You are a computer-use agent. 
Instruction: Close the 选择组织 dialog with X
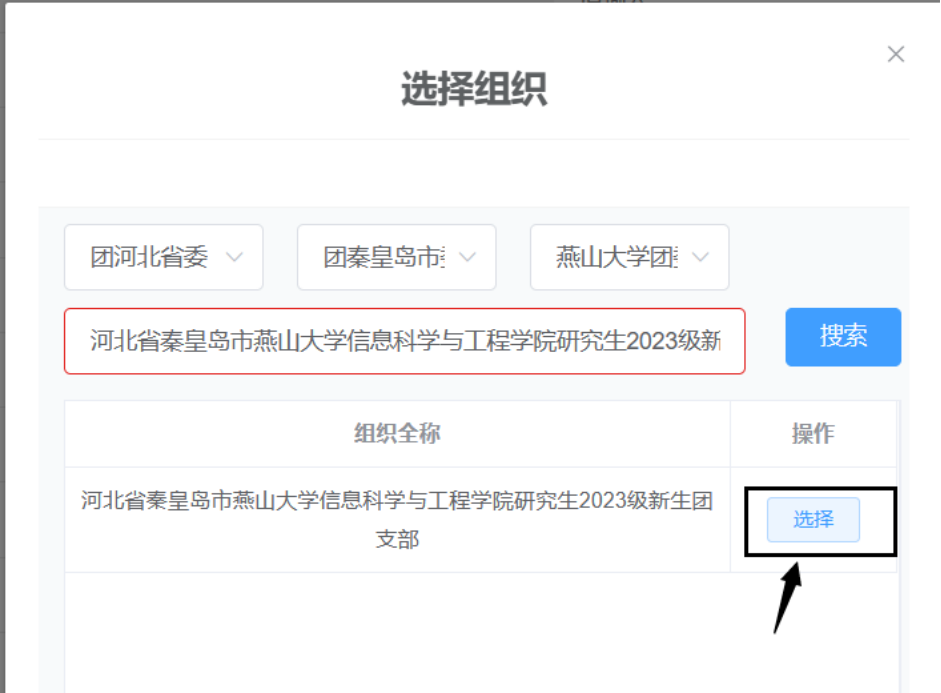coord(896,54)
